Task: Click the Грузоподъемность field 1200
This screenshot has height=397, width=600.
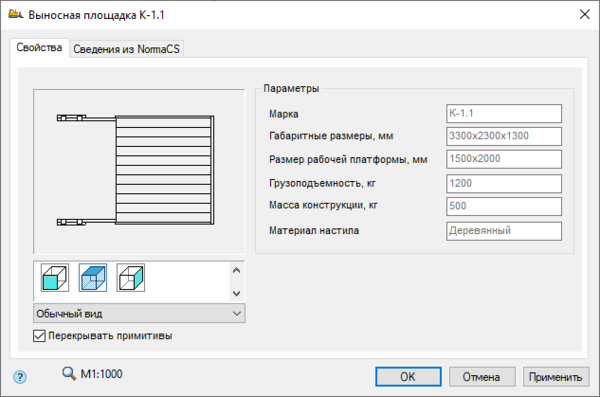Action: point(504,183)
